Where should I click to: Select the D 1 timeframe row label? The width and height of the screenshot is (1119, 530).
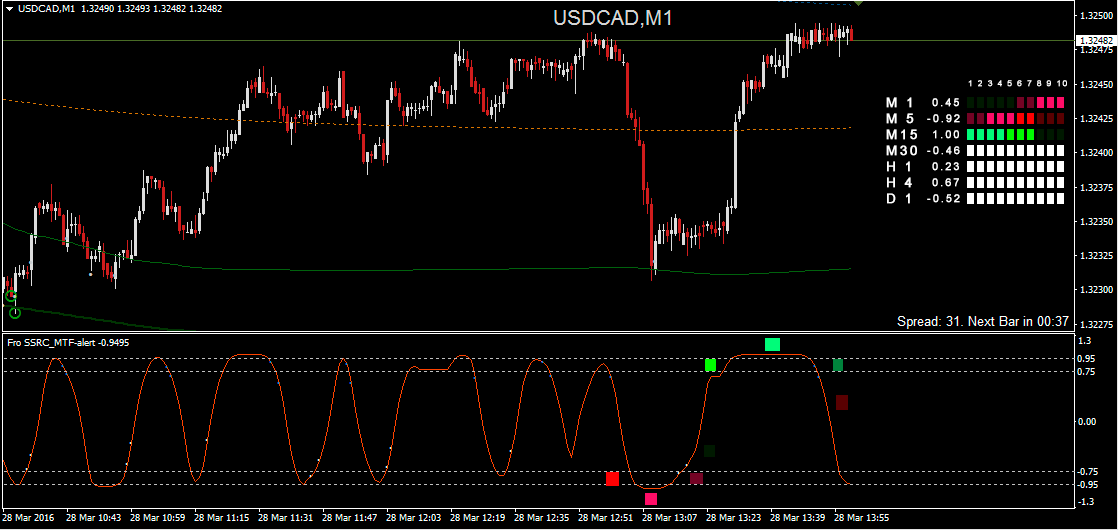(x=899, y=198)
